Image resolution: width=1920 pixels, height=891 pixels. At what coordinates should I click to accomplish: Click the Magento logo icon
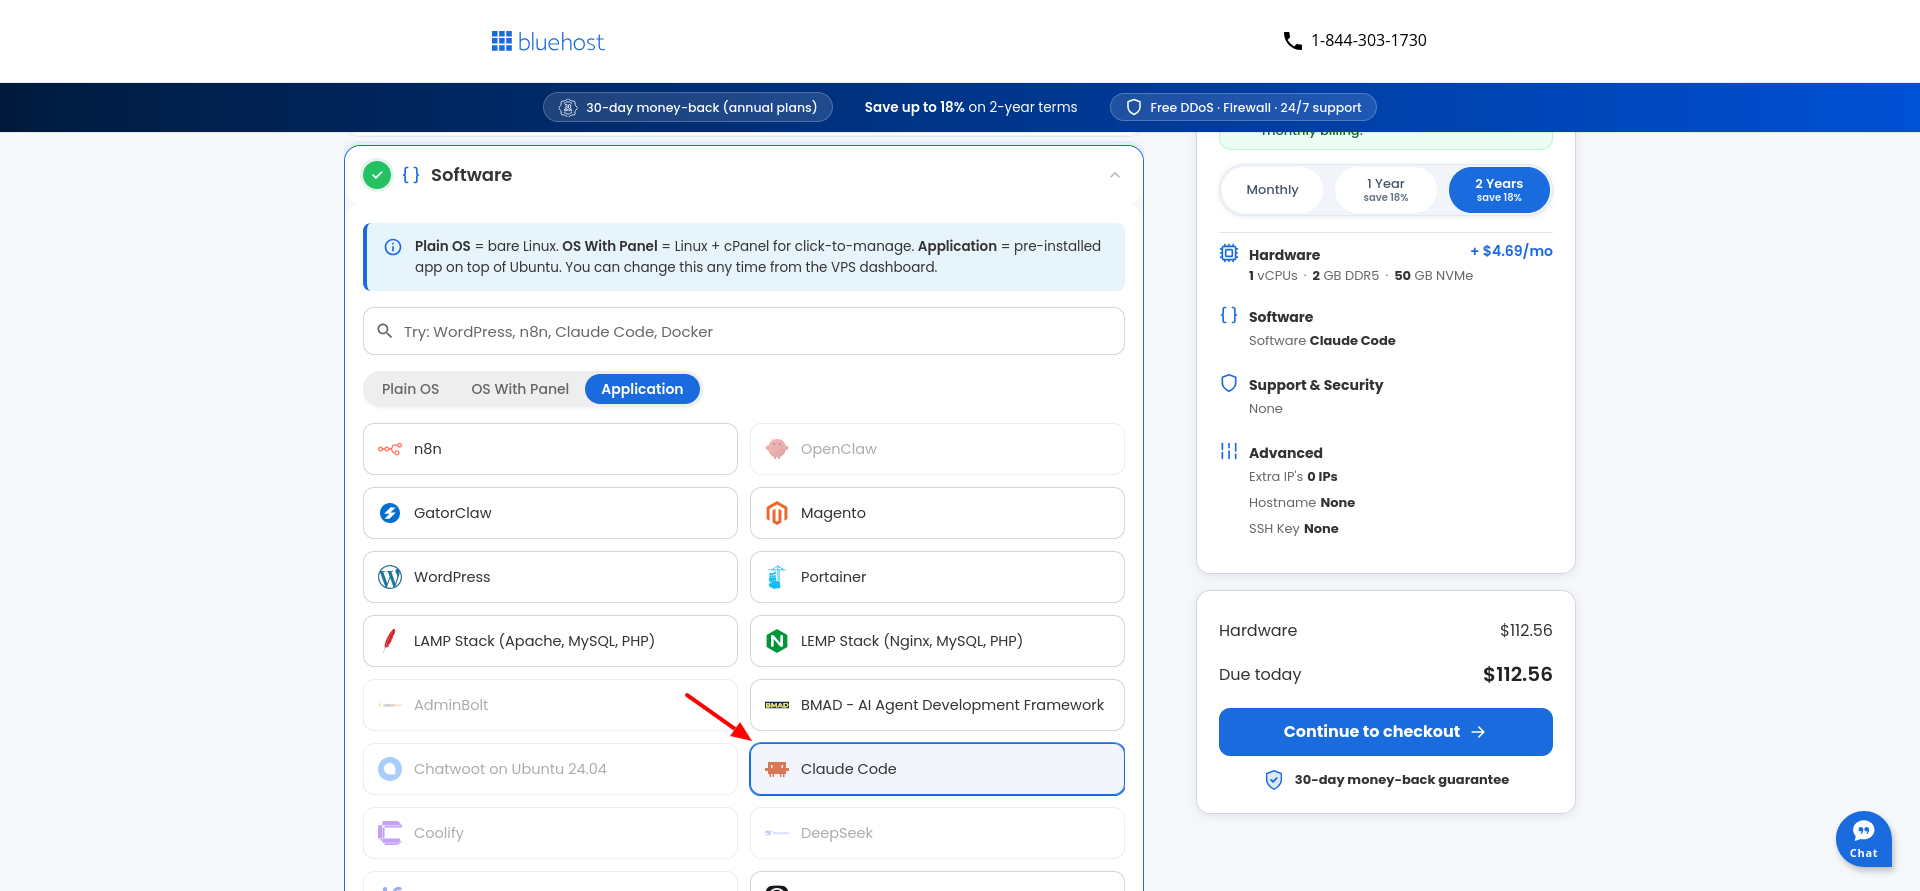[x=777, y=513]
